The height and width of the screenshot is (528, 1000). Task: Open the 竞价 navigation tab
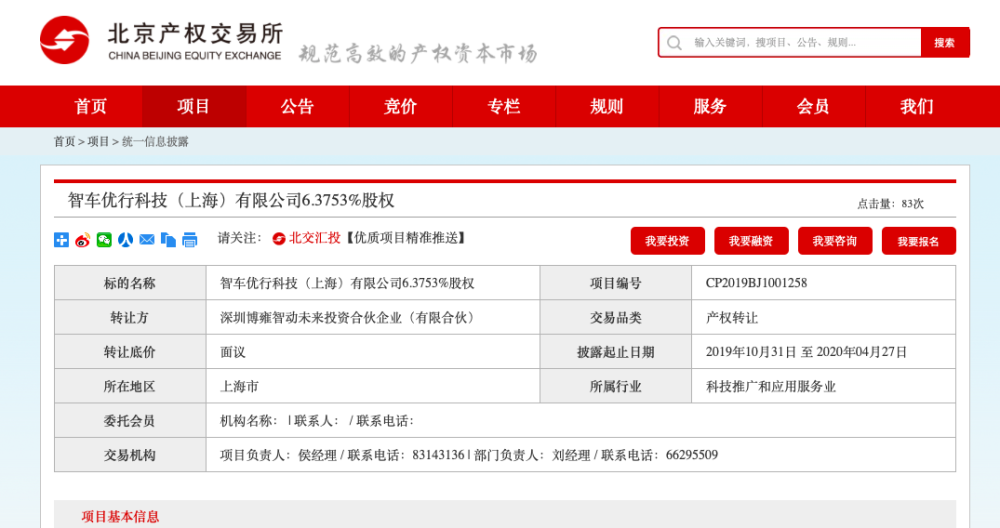pyautogui.click(x=401, y=106)
